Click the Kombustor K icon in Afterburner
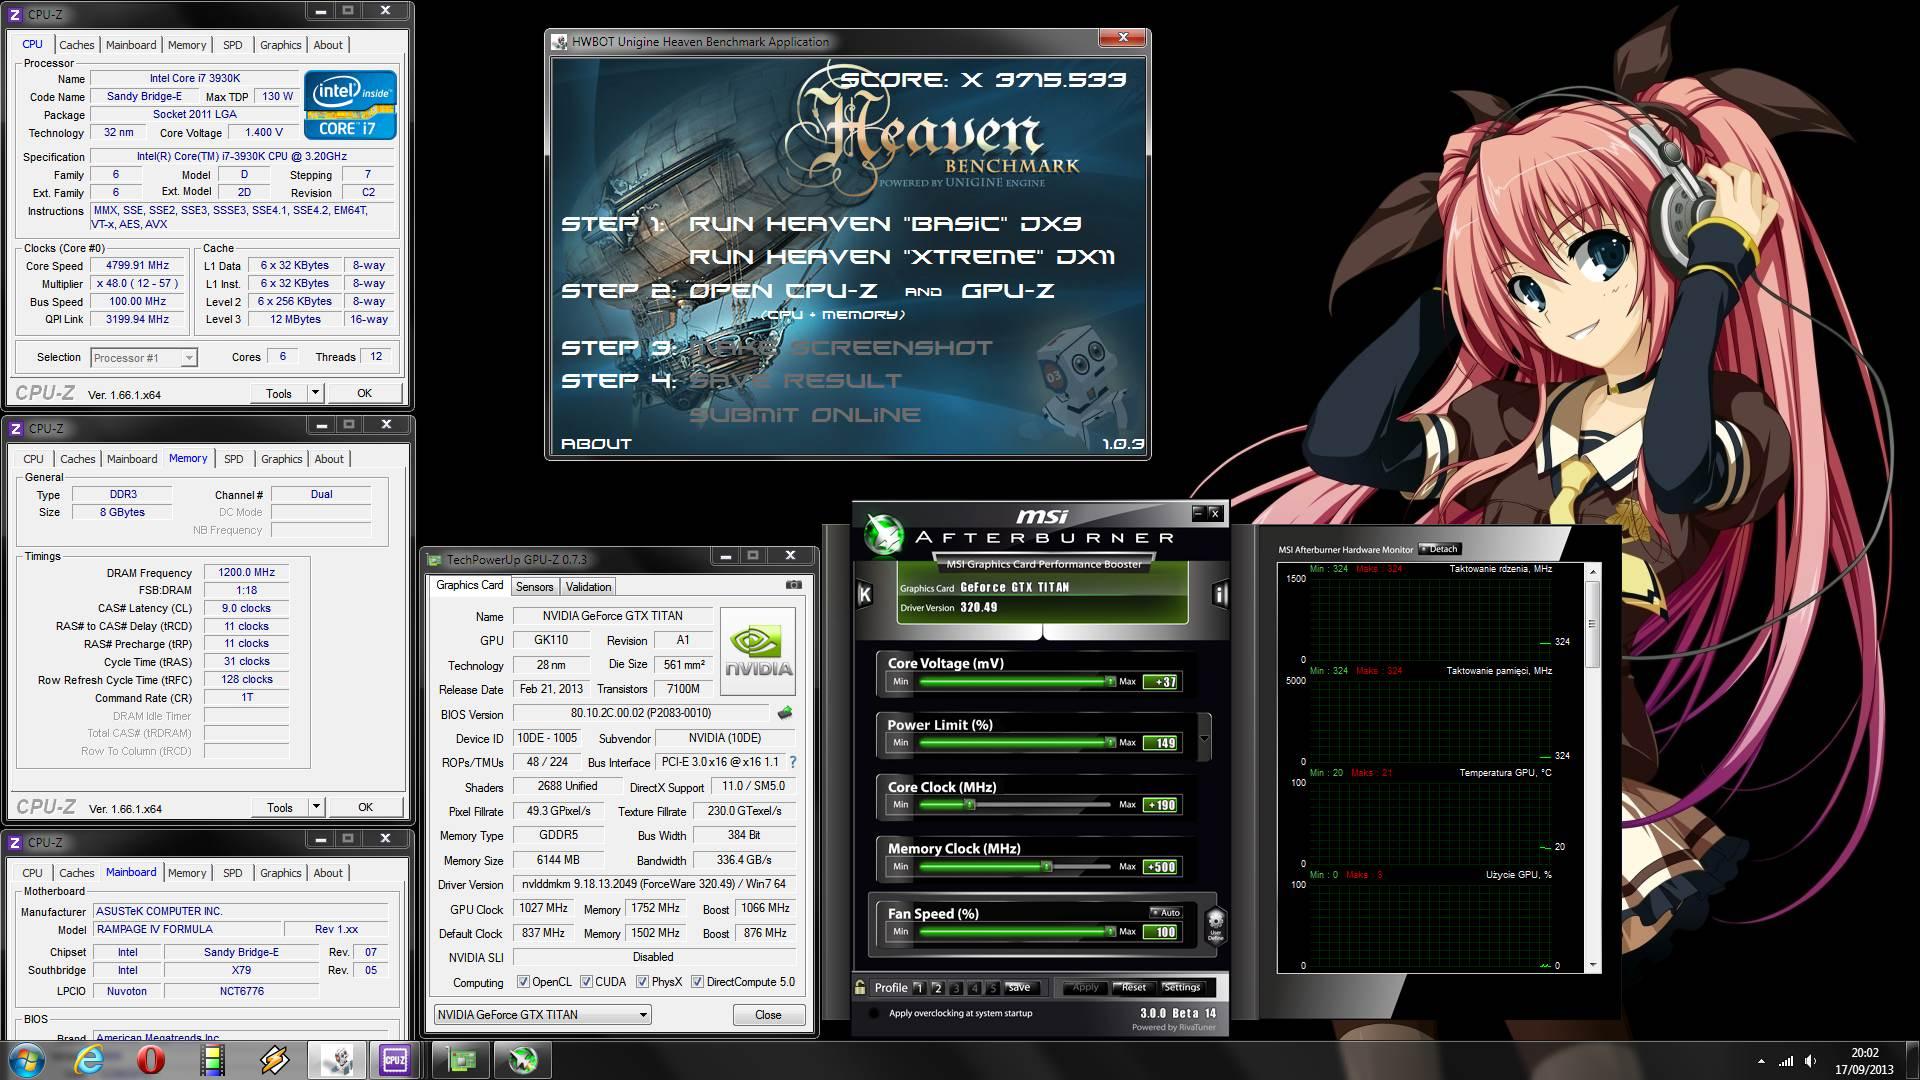Screen dimensions: 1920x1080 (x=864, y=594)
